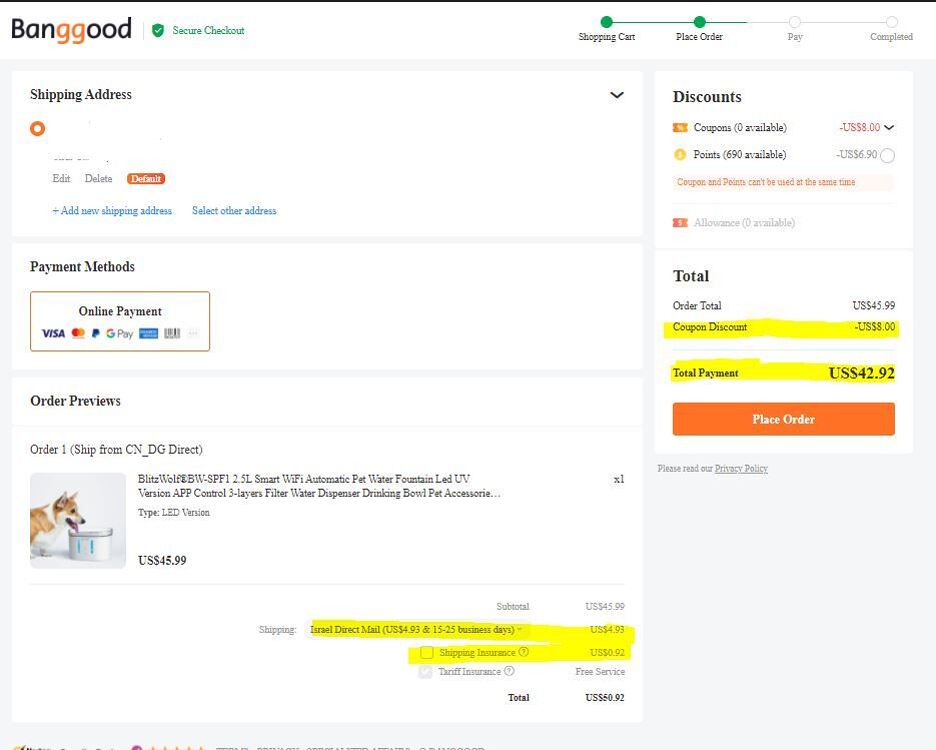
Task: Click Delete on the shipping address
Action: [98, 179]
